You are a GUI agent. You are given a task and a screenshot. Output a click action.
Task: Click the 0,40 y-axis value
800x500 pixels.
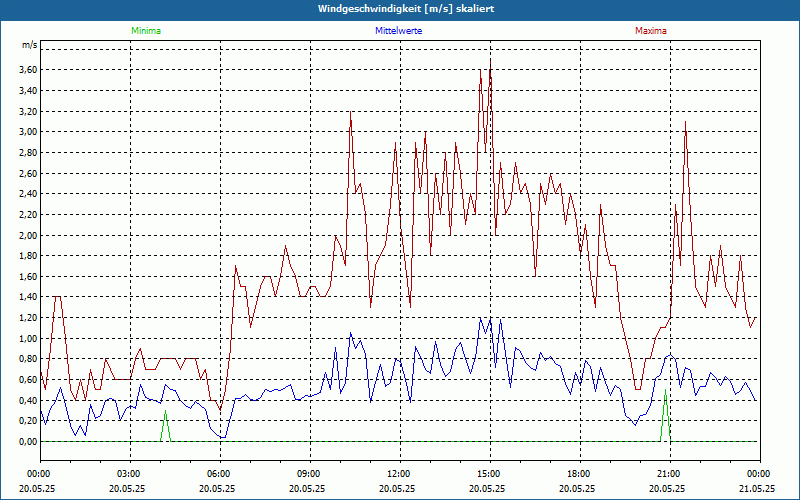point(29,401)
